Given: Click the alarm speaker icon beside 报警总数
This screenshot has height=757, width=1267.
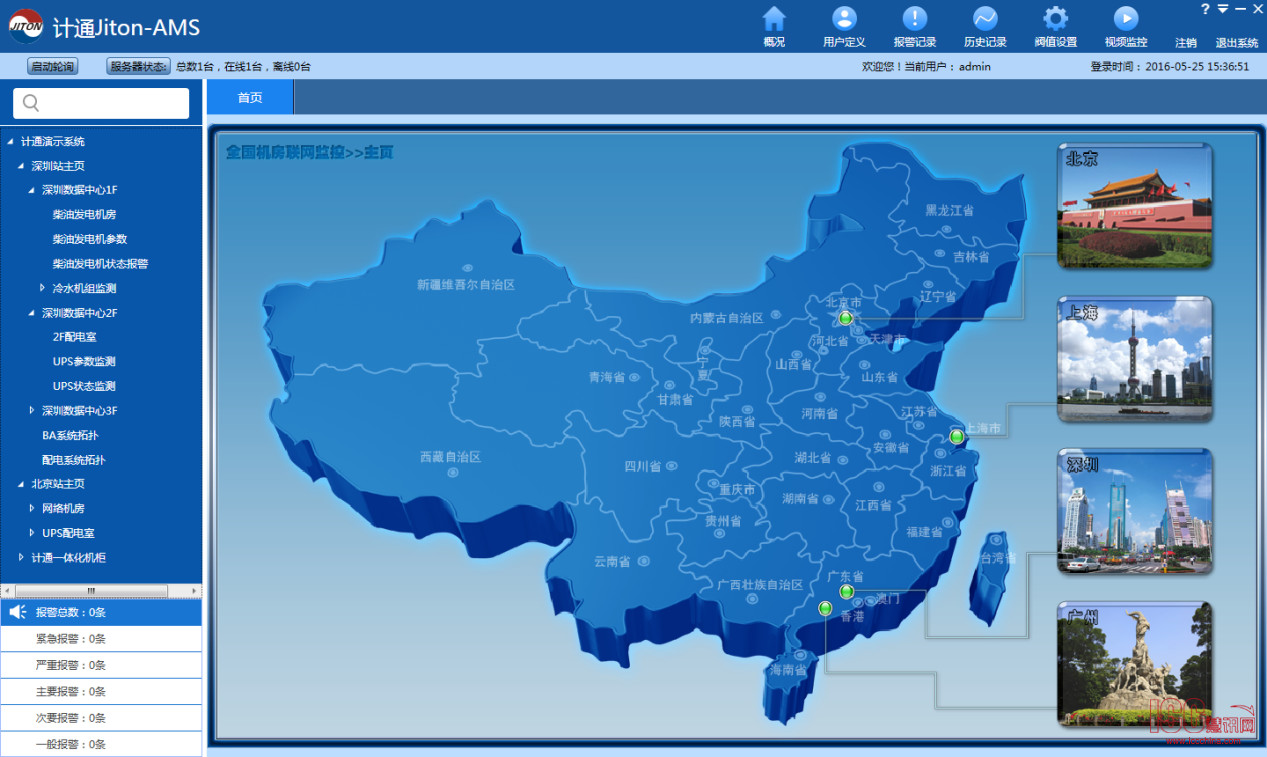Looking at the screenshot, I should coord(17,612).
